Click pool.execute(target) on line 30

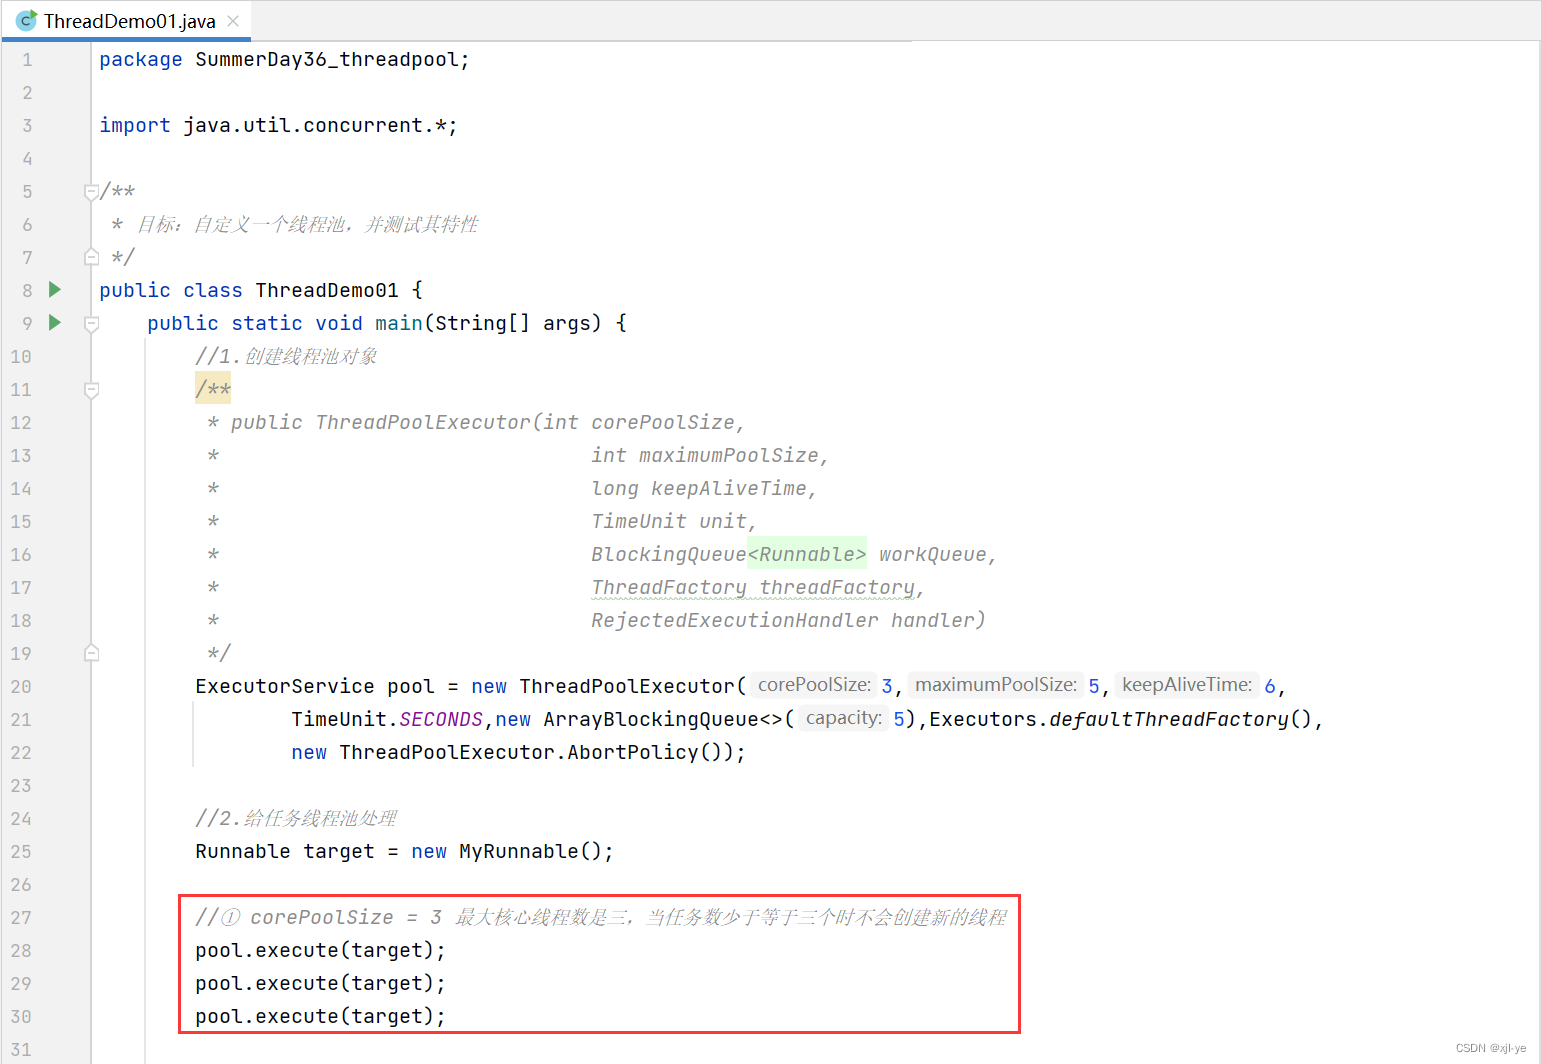pos(320,1017)
